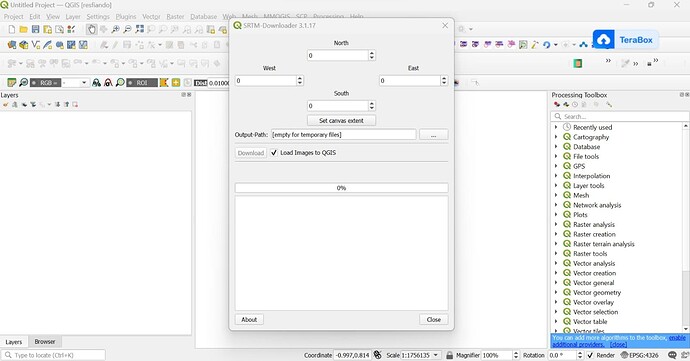Click the 0% download progress bar
This screenshot has height=361, width=690.
341,188
